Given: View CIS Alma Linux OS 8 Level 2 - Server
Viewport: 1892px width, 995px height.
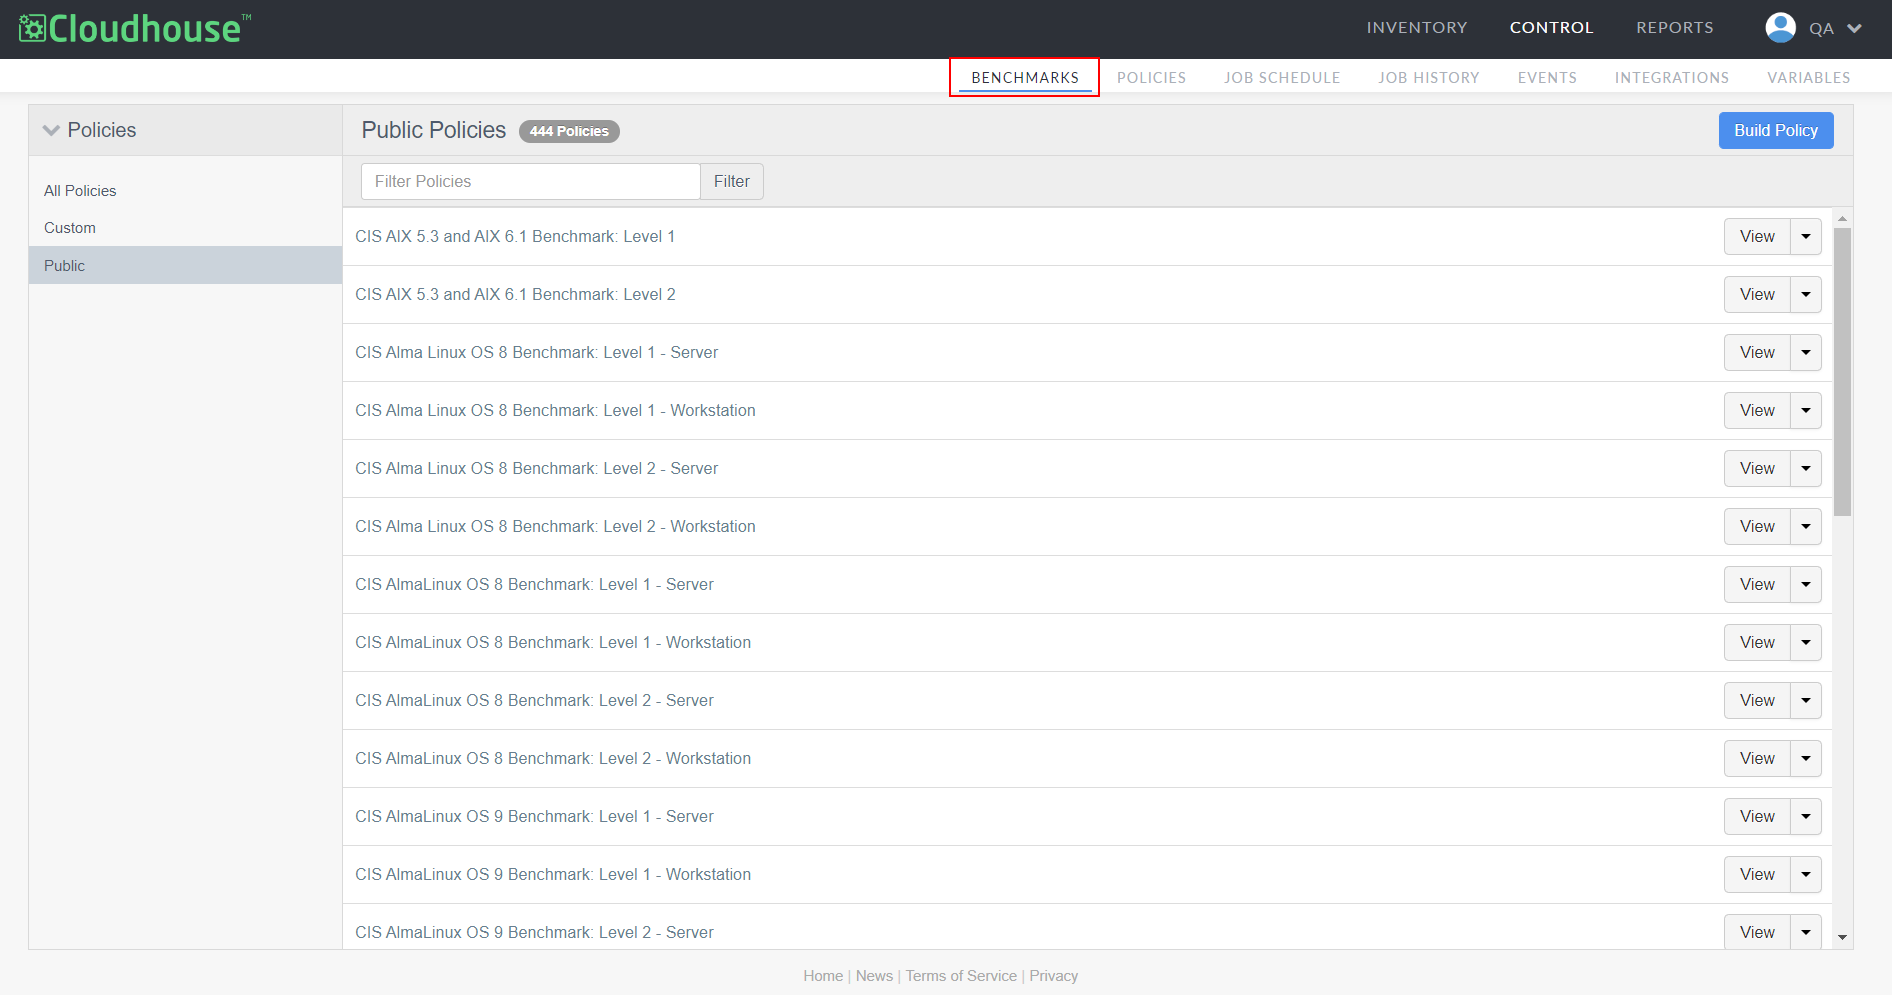Looking at the screenshot, I should pyautogui.click(x=1757, y=469).
